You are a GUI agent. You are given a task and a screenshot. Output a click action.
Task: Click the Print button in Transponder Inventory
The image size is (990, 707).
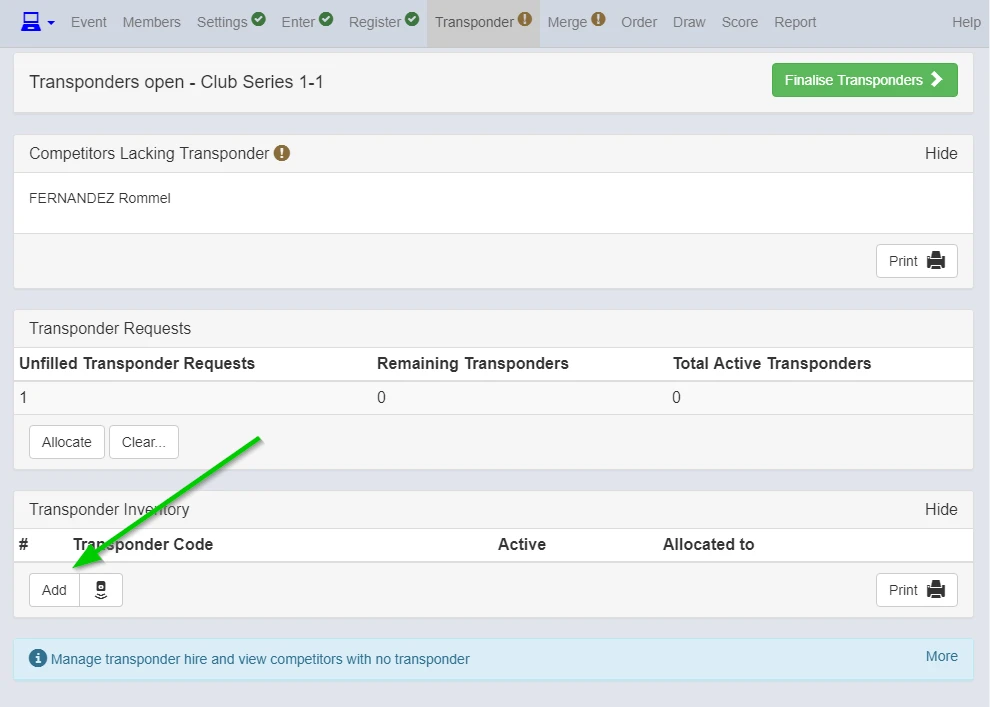(916, 590)
